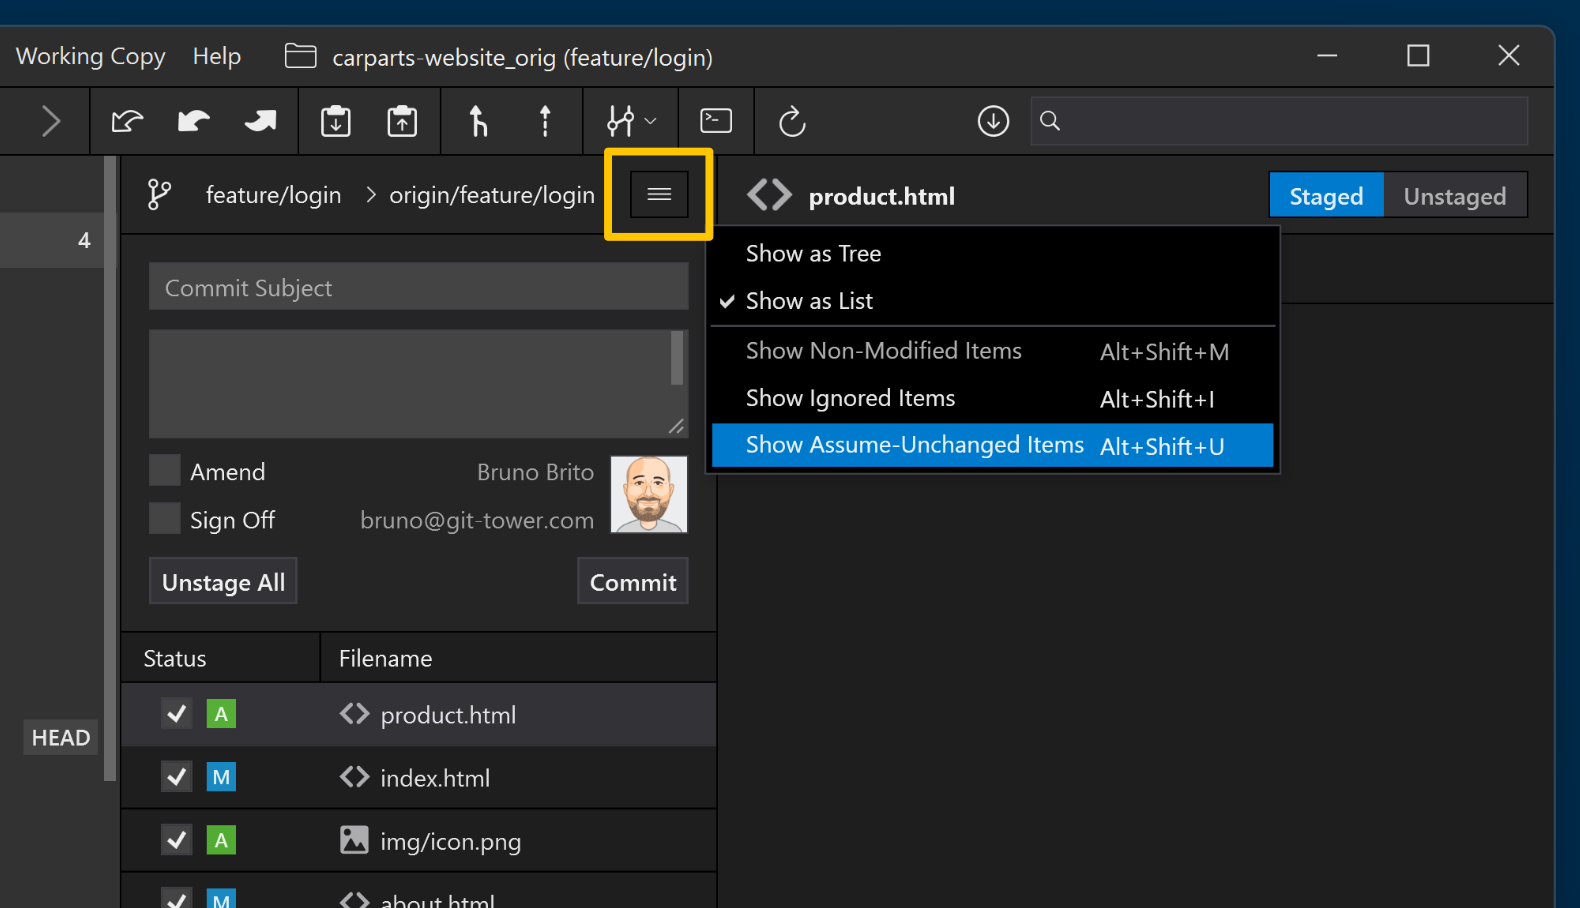Uncheck the staged checkbox for index.html
The height and width of the screenshot is (908, 1580).
177,777
